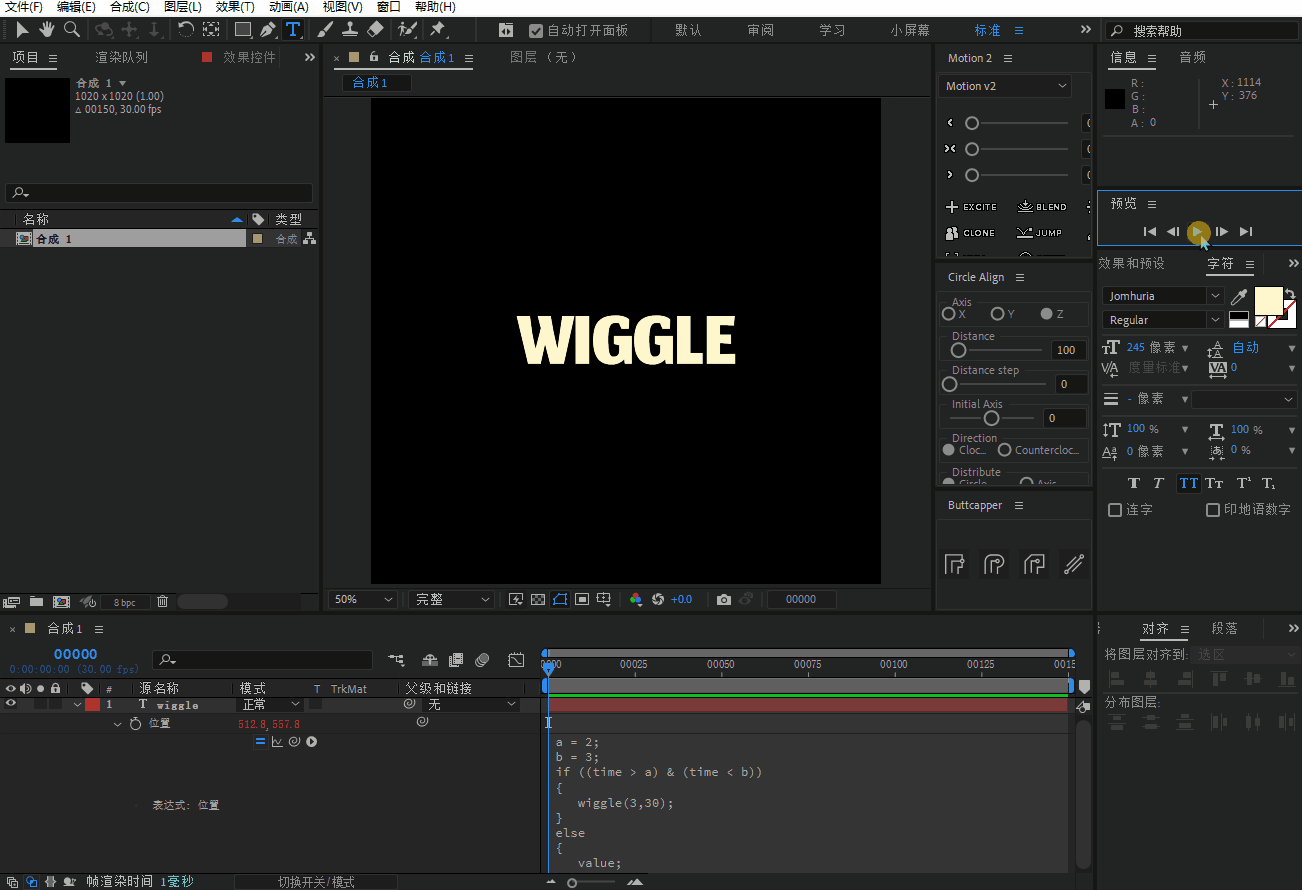
Task: Open the Jomhuria font family dropdown
Action: (x=1163, y=296)
